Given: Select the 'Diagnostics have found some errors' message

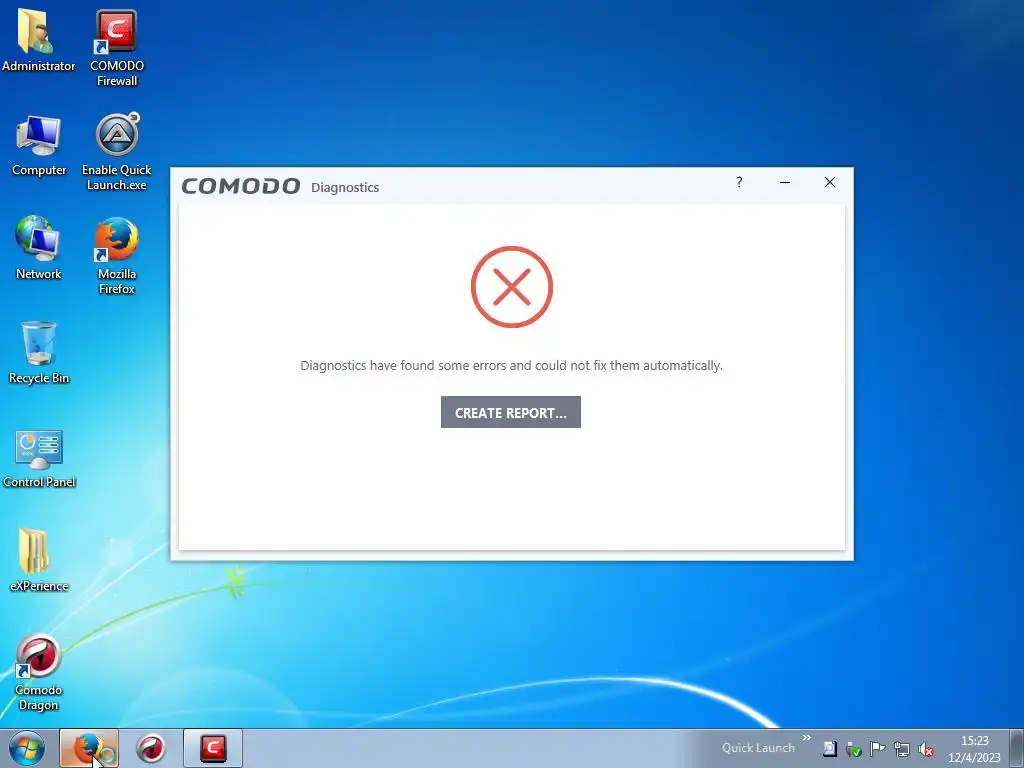Looking at the screenshot, I should point(511,365).
